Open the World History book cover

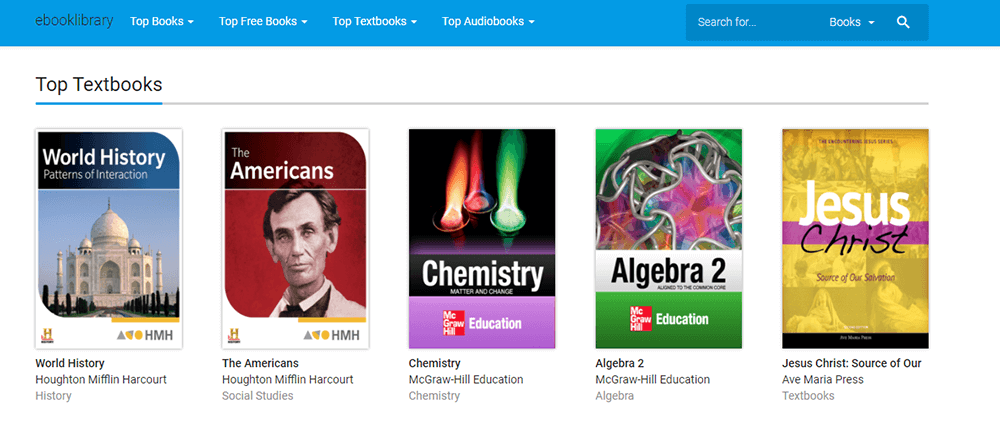coord(108,239)
